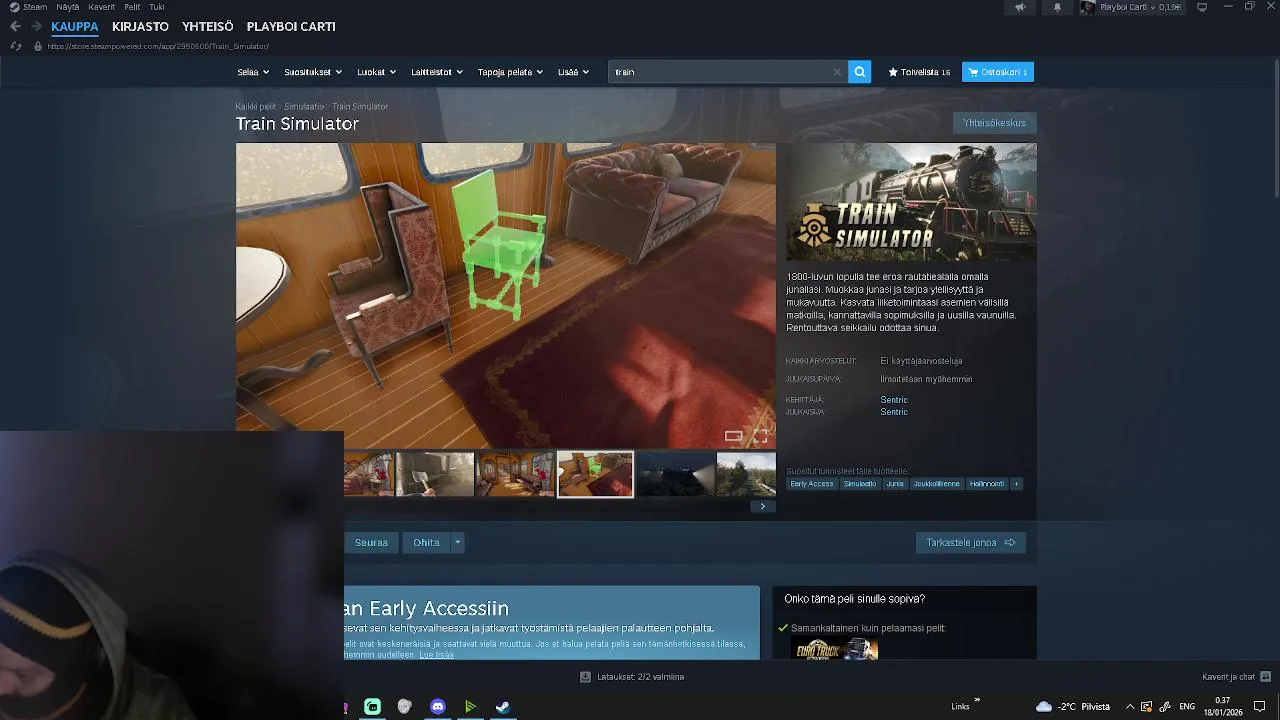Open the Kaverit menu

pyautogui.click(x=101, y=7)
